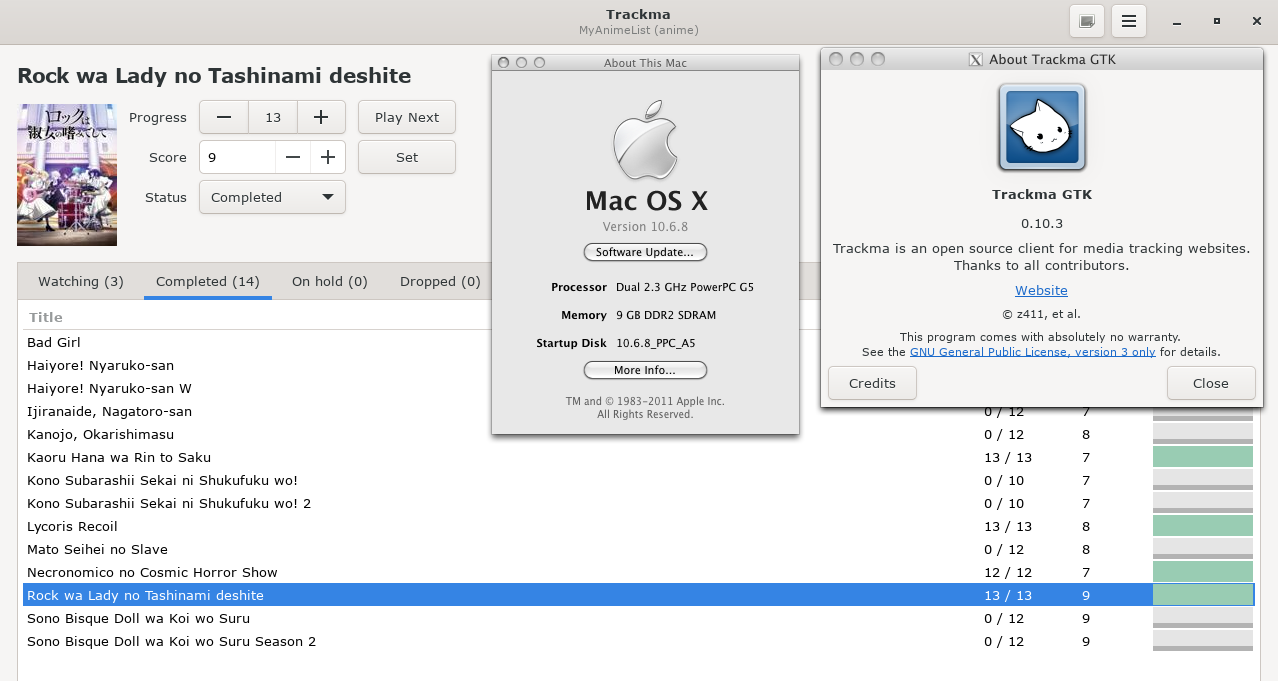1278x681 pixels.
Task: Click the Set score button
Action: [x=407, y=157]
